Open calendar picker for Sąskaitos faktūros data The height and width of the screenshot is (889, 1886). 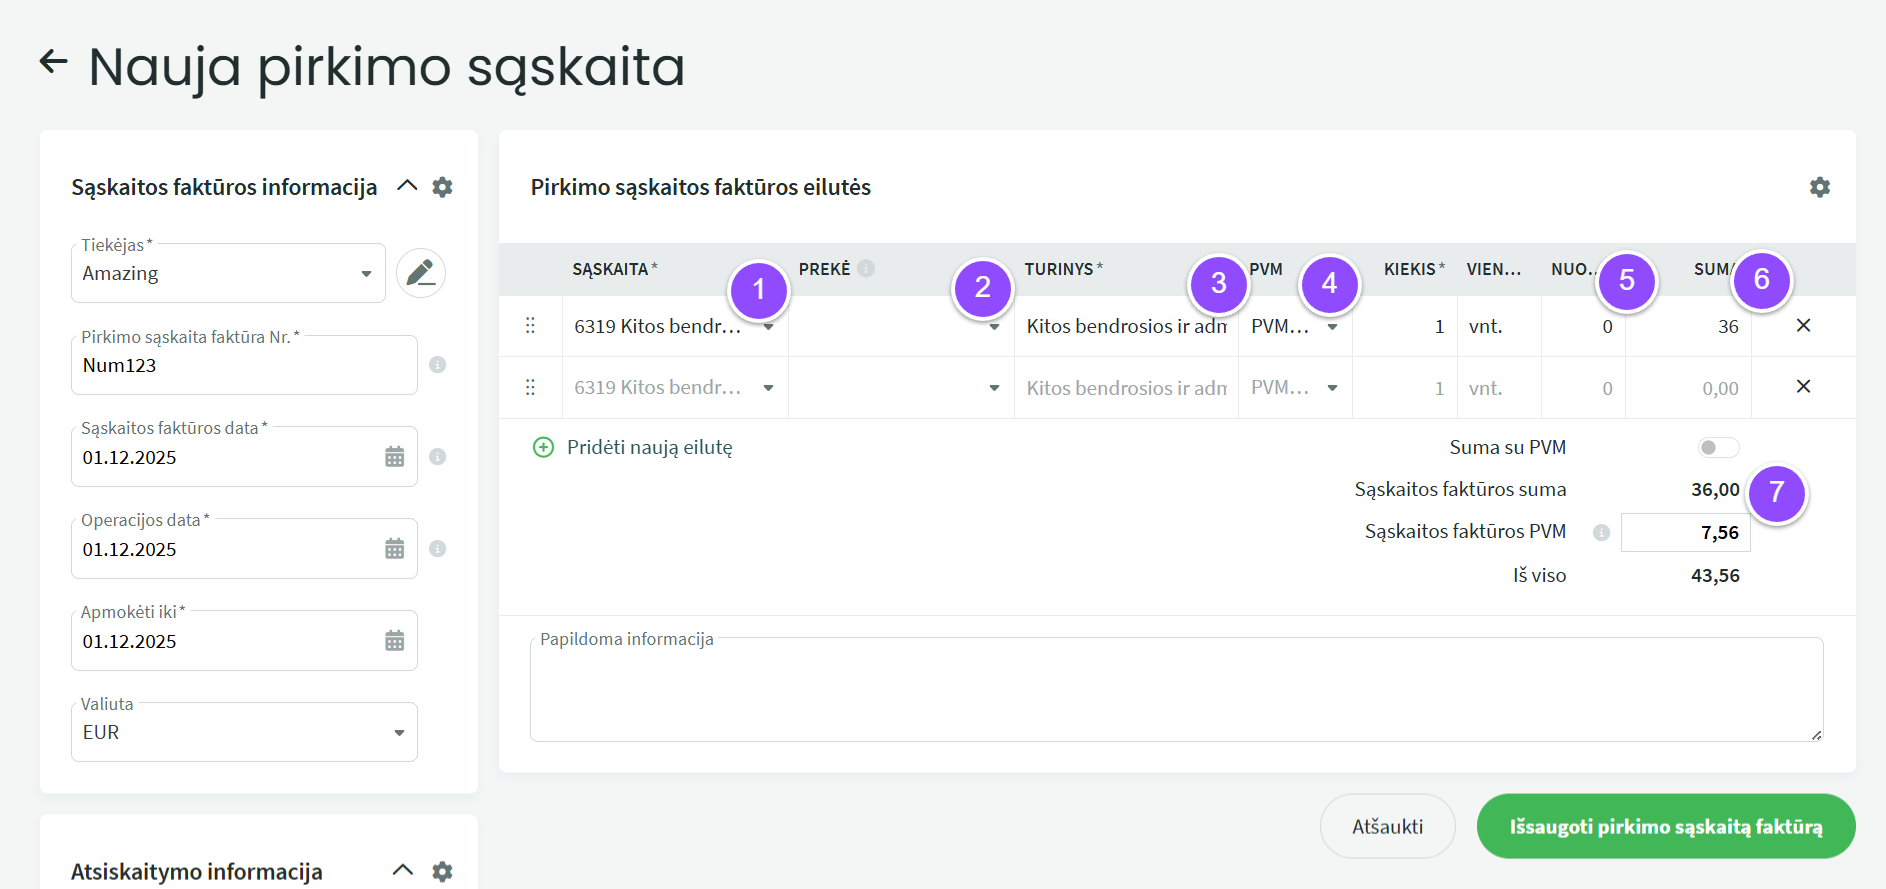395,457
